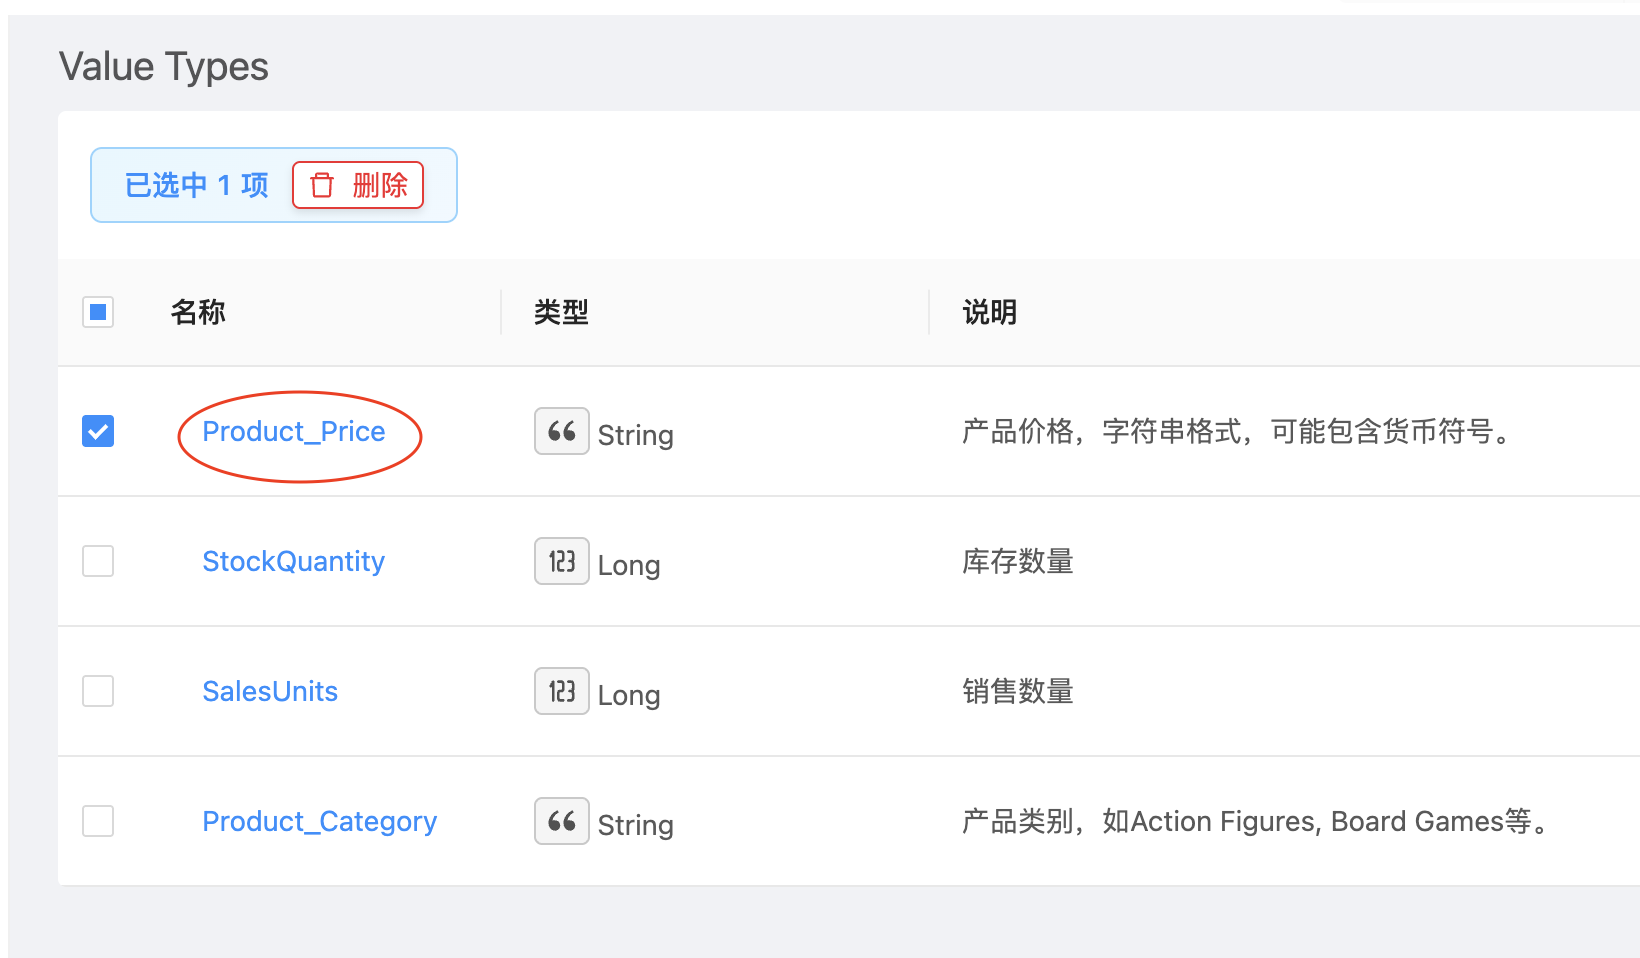Click the 已选中 1 项 selection label
Viewport: 1640px width, 958px height.
click(x=197, y=185)
